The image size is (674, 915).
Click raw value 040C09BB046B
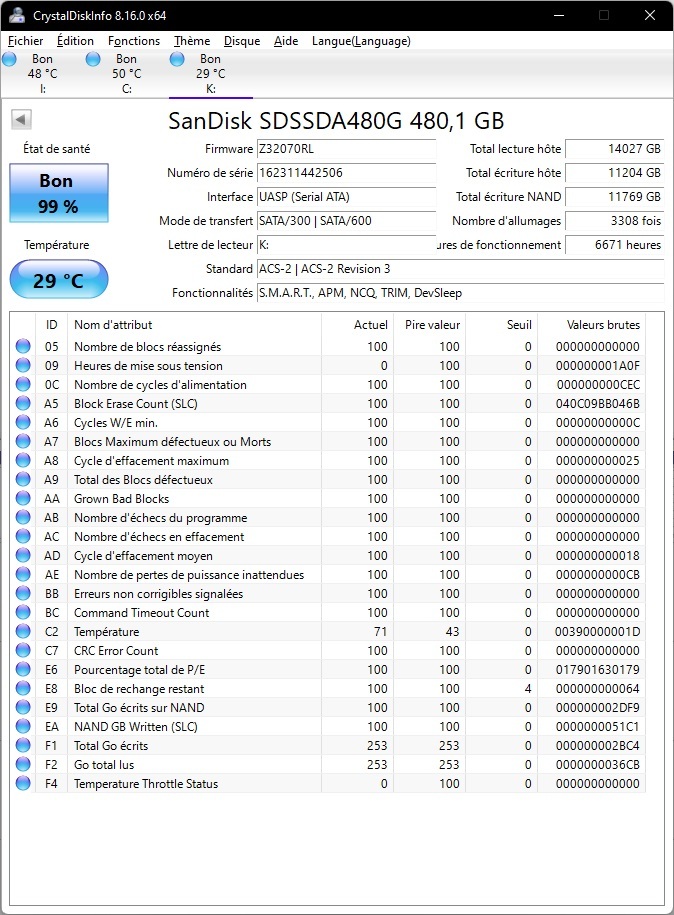pos(598,404)
